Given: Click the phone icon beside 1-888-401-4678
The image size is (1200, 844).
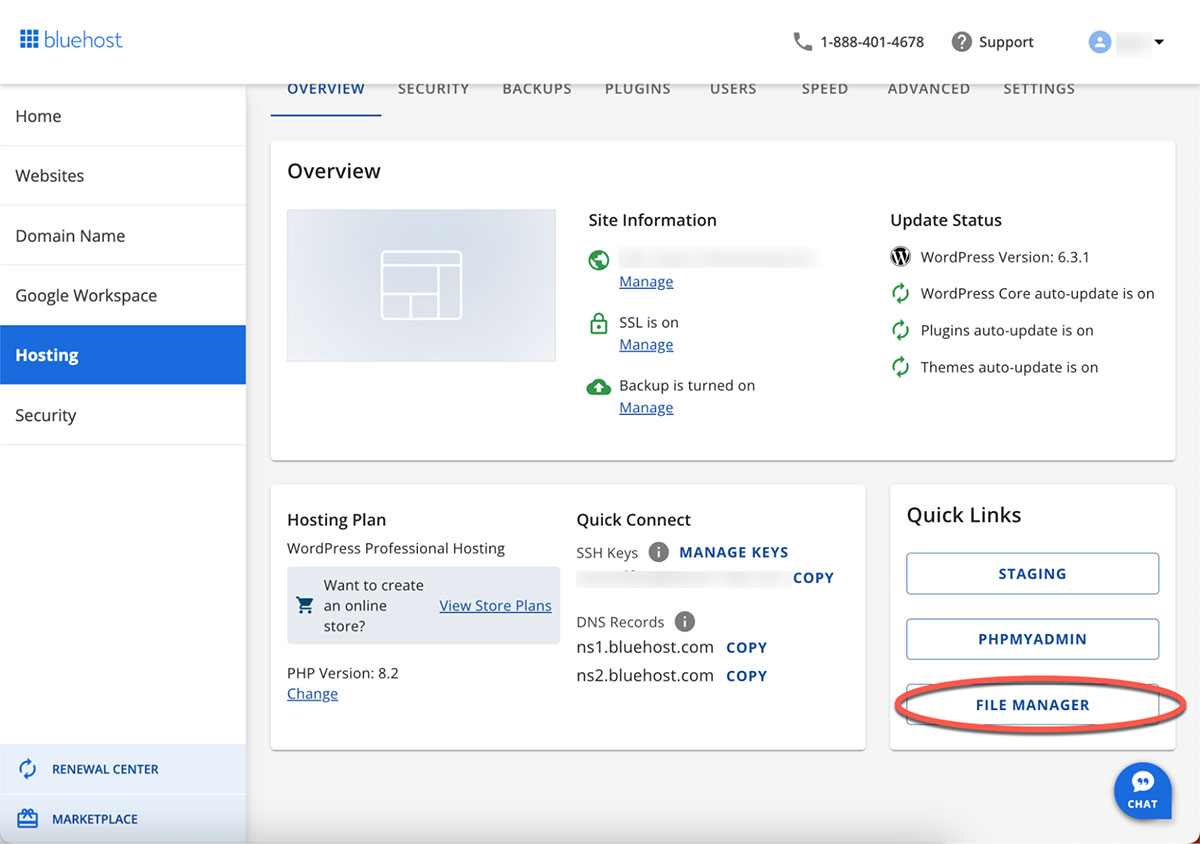Looking at the screenshot, I should coord(802,41).
